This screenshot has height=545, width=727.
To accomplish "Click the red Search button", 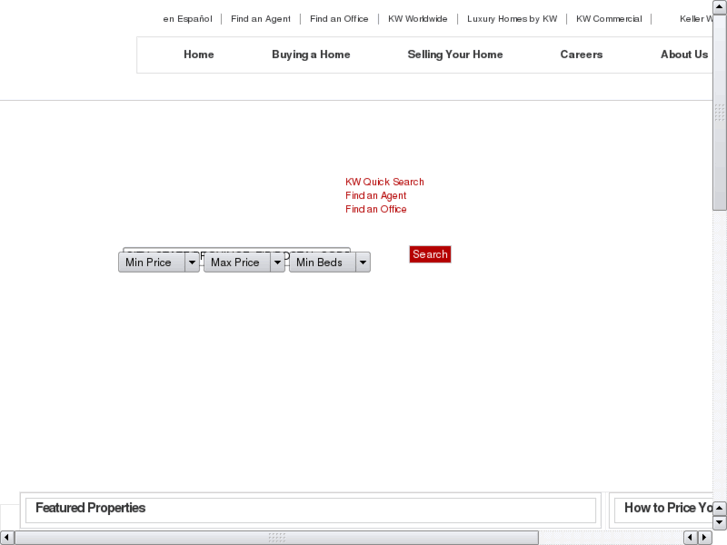I will 430,254.
